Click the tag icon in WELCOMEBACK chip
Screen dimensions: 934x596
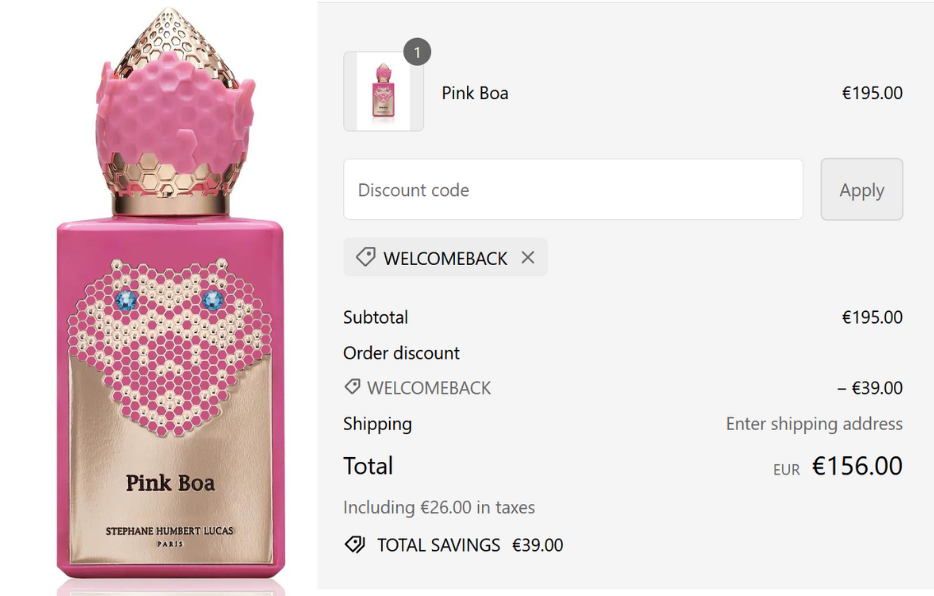[x=366, y=258]
